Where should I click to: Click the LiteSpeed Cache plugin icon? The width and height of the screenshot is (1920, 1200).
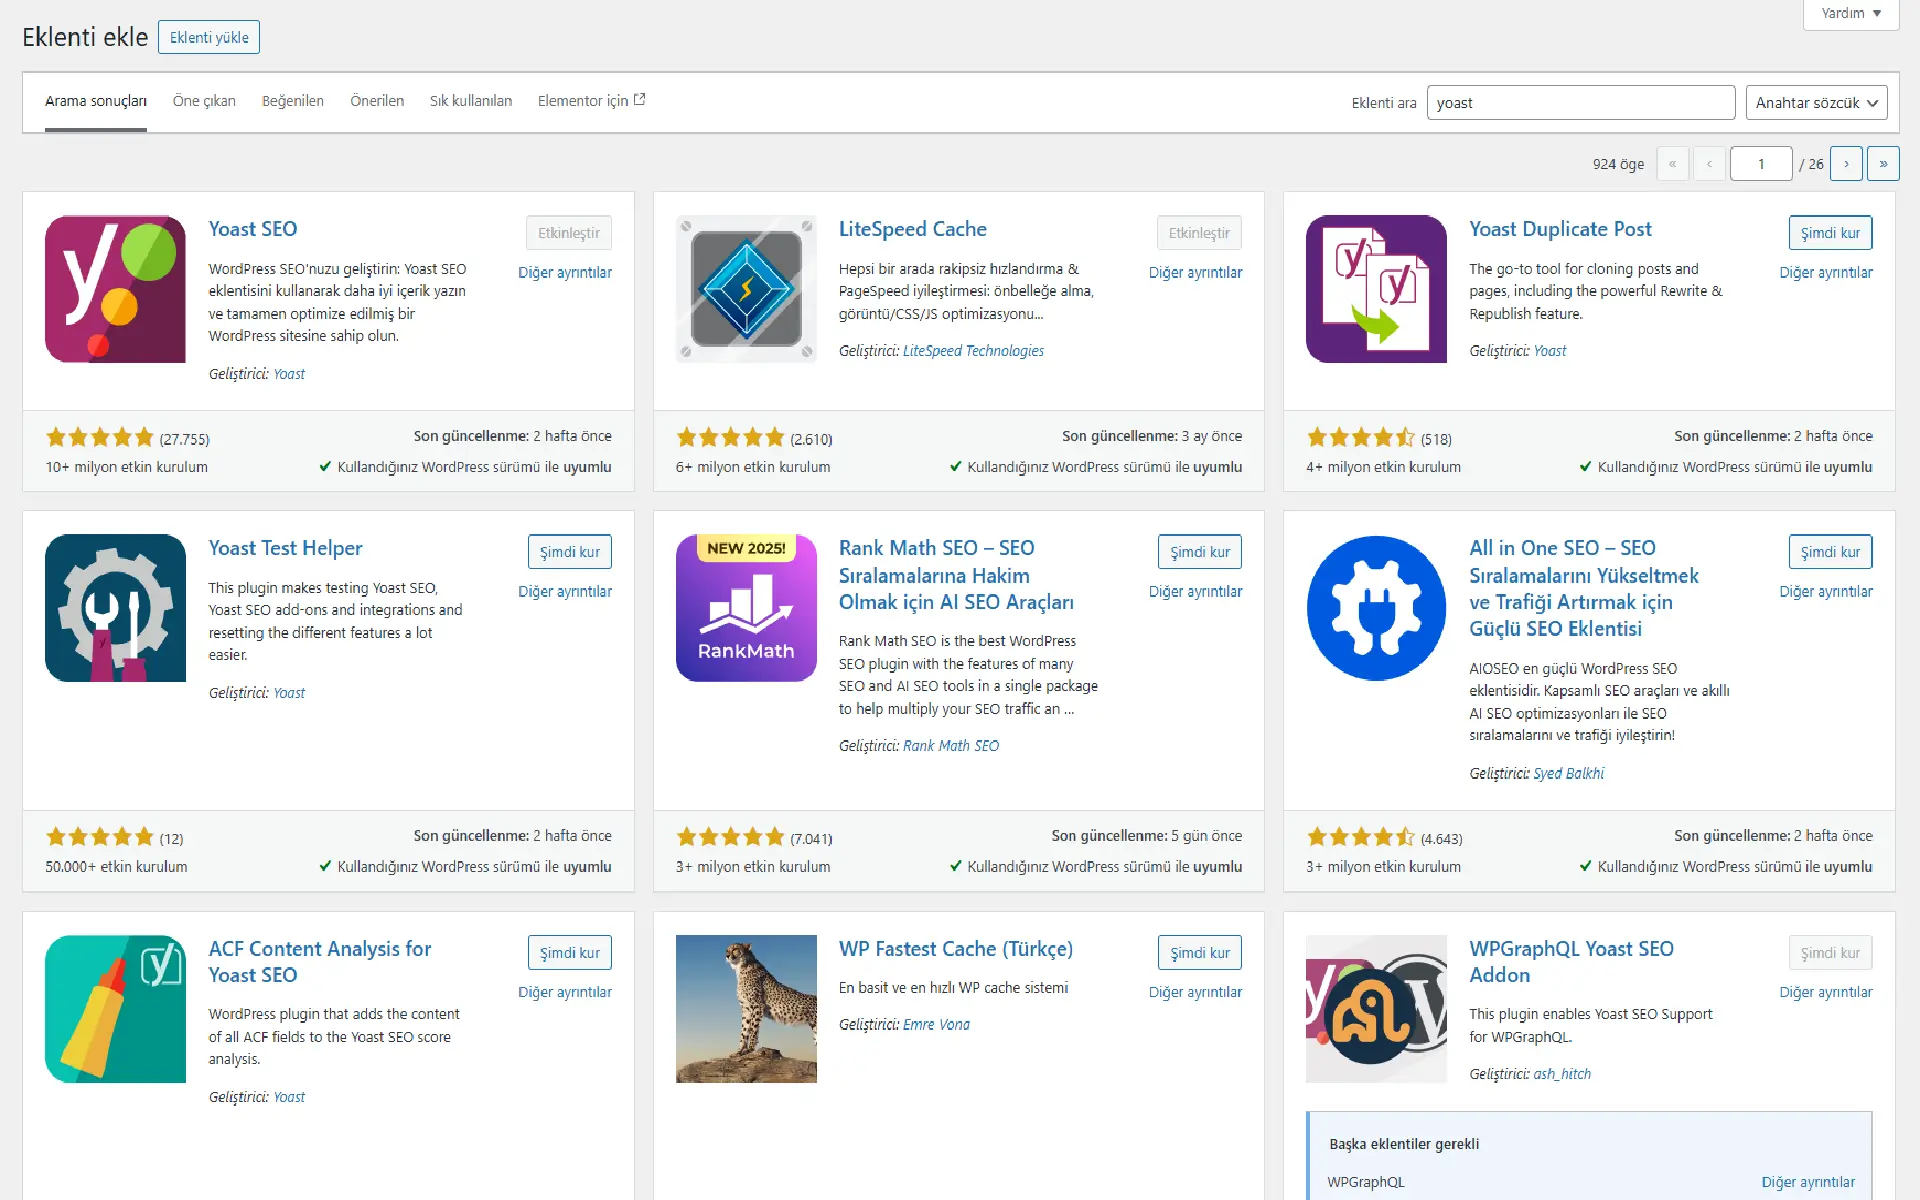[x=745, y=288]
